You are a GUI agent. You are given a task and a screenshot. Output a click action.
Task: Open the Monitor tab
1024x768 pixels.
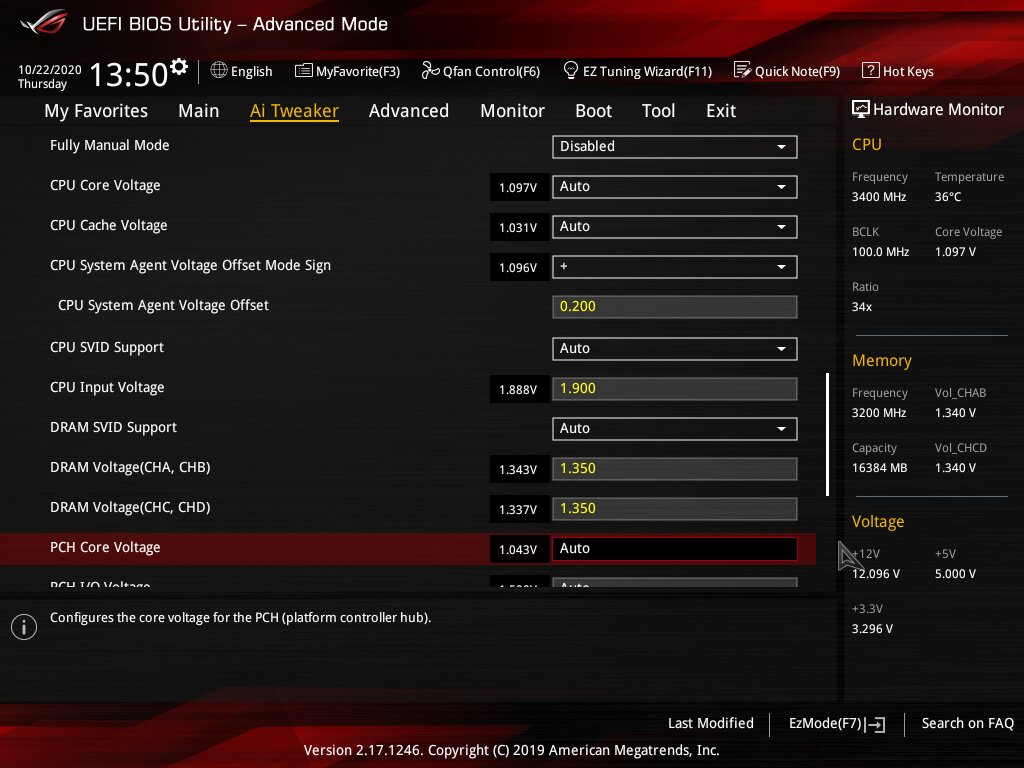(x=512, y=110)
